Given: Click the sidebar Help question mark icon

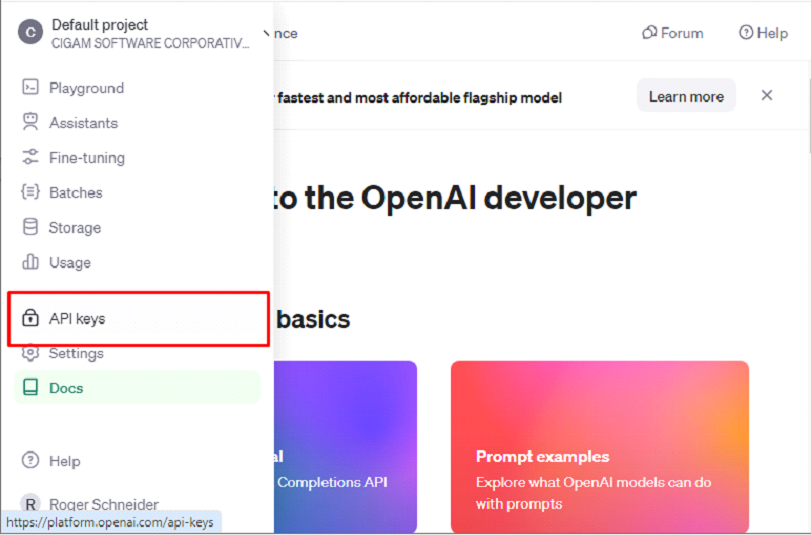Looking at the screenshot, I should pos(31,460).
